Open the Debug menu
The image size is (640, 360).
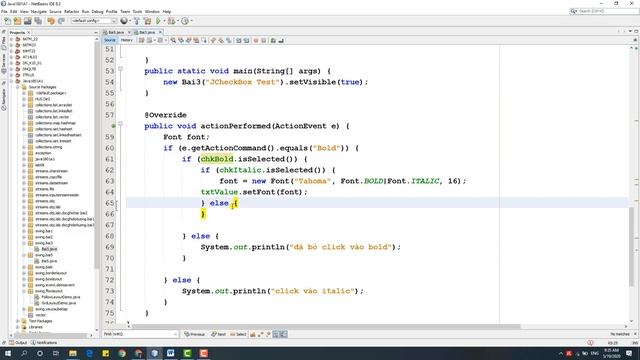coord(97,11)
